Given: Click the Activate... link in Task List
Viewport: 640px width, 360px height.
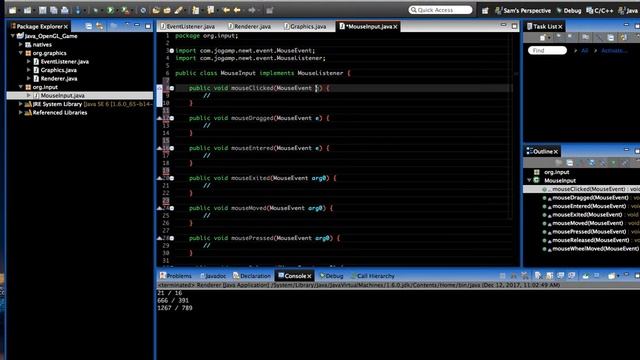Looking at the screenshot, I should pos(614,51).
